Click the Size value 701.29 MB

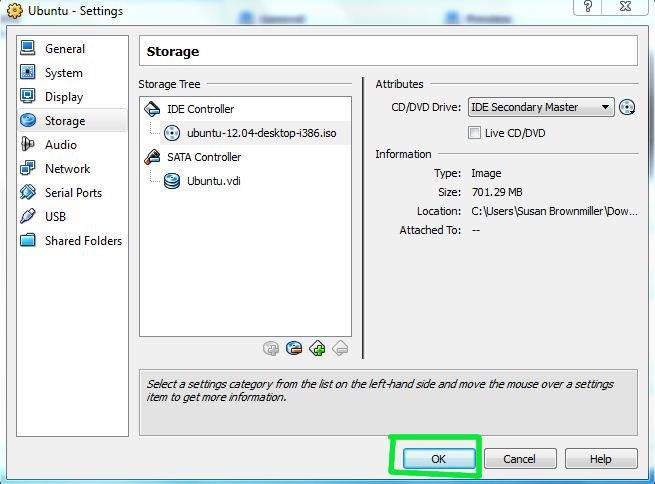coord(497,193)
